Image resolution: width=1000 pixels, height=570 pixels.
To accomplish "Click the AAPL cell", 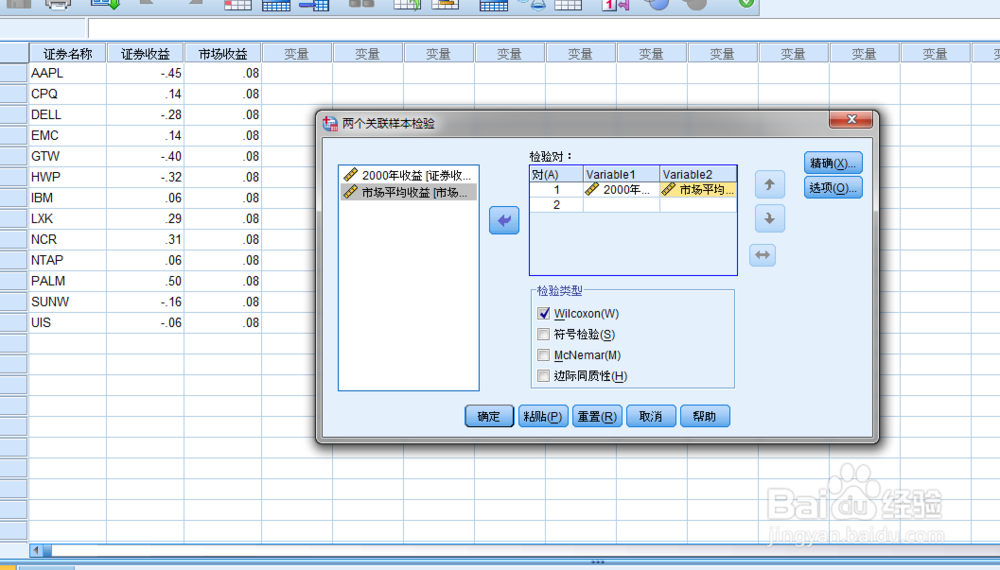I will point(68,73).
